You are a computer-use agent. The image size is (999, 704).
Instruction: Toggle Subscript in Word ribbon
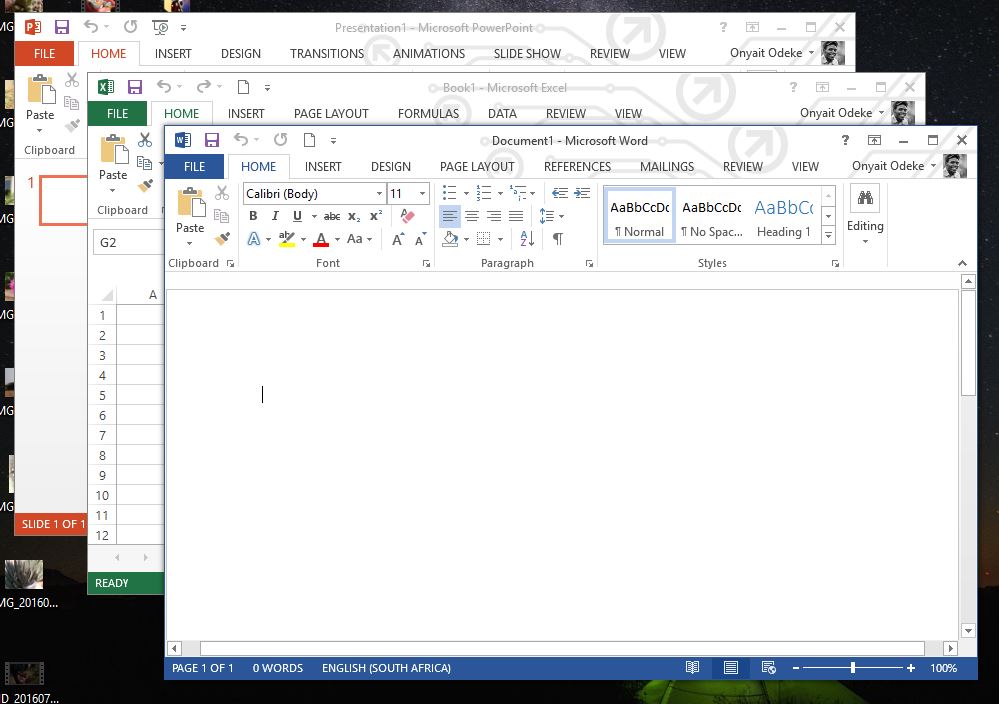[354, 217]
